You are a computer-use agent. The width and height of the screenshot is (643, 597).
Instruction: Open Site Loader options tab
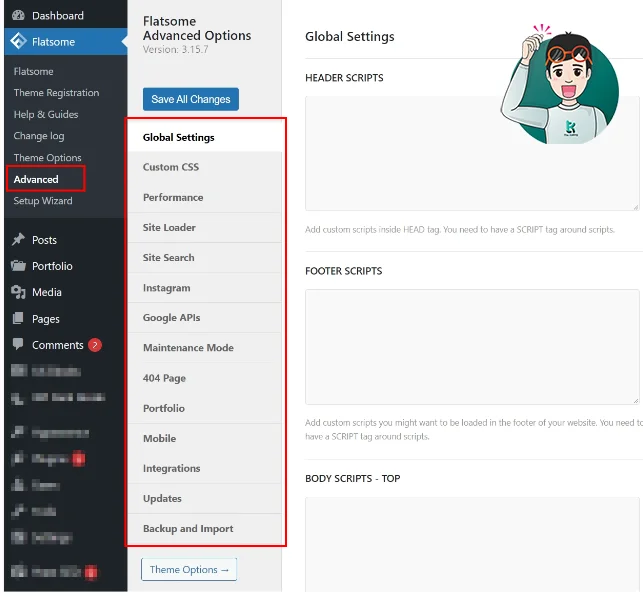coord(205,228)
